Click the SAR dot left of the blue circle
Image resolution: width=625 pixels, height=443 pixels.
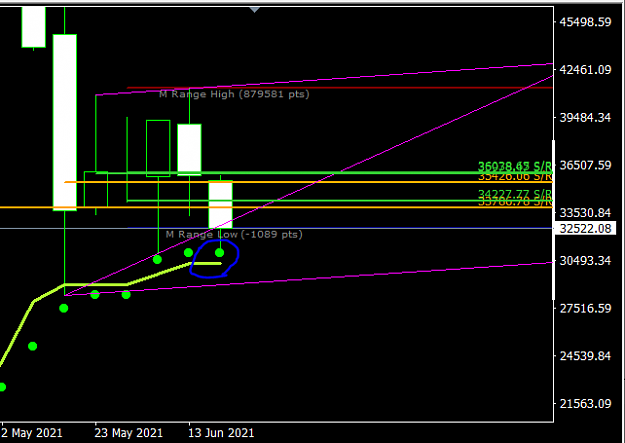(189, 252)
